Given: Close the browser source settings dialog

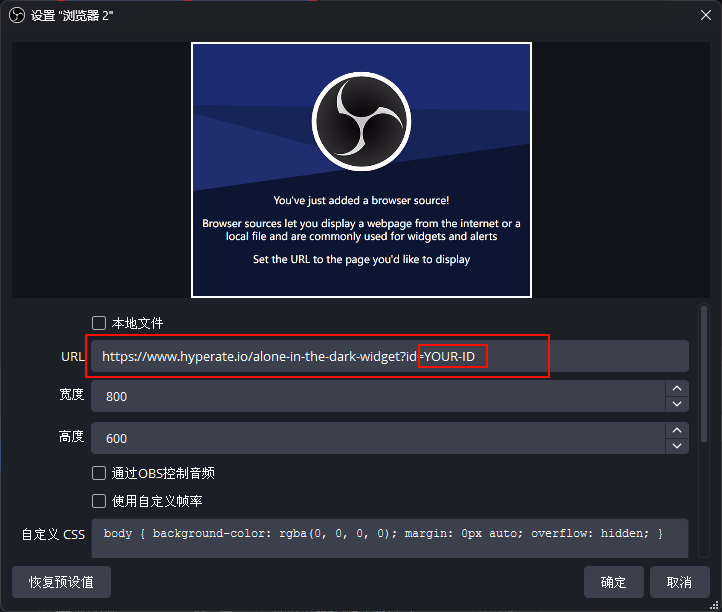Looking at the screenshot, I should tap(705, 15).
